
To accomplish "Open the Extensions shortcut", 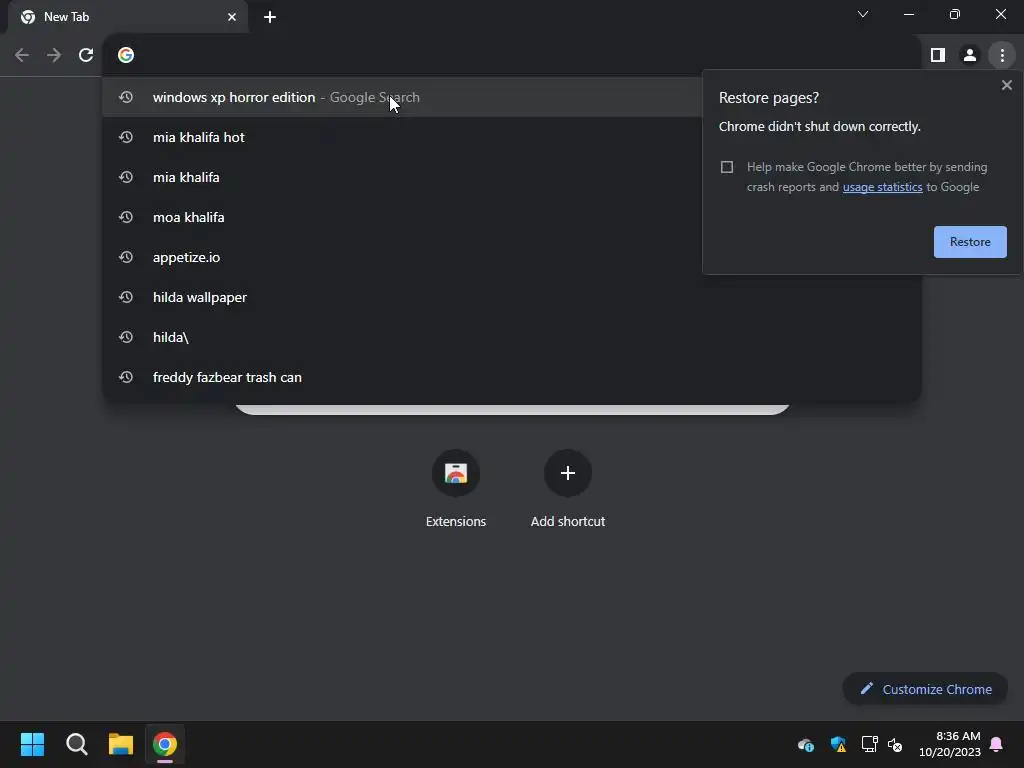I will point(456,487).
